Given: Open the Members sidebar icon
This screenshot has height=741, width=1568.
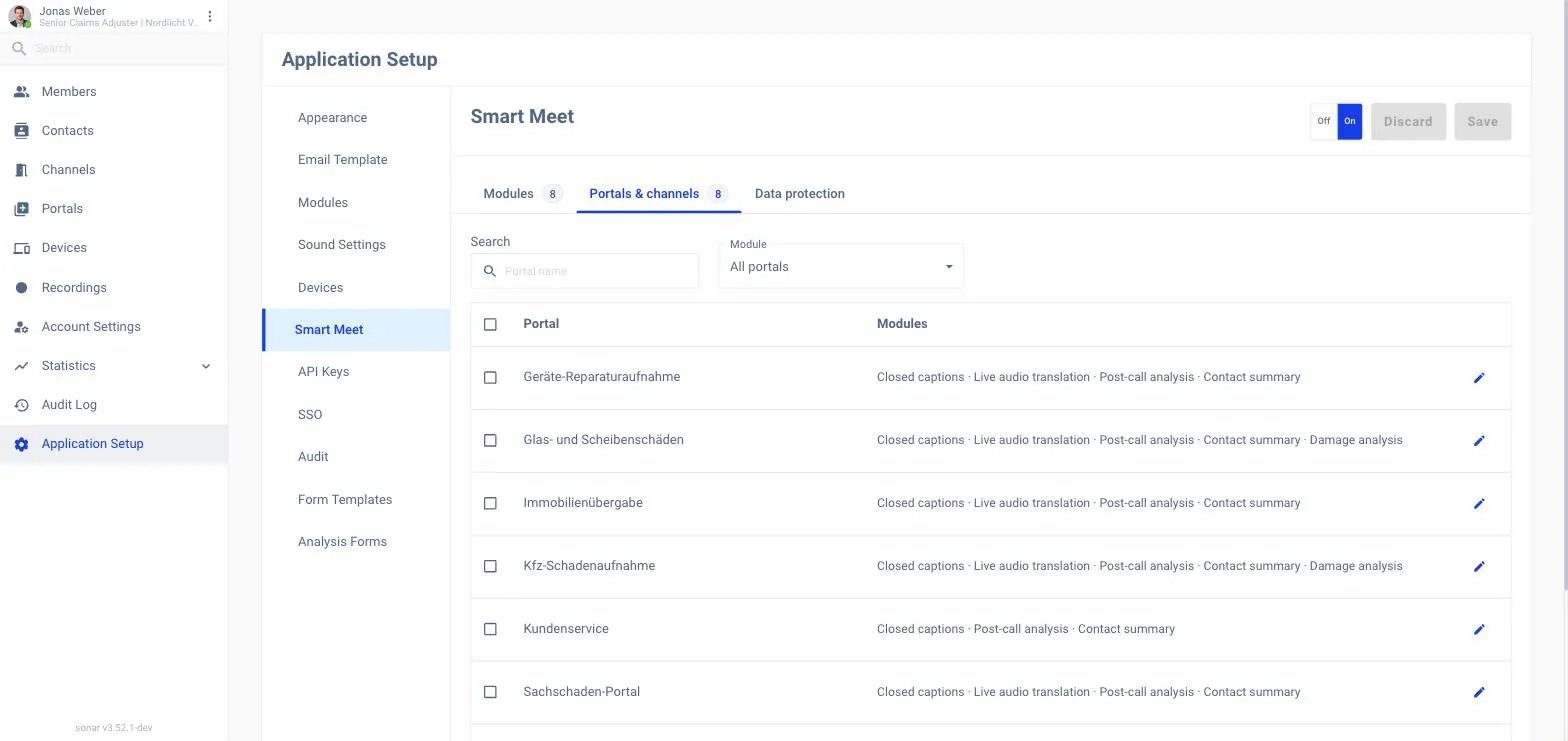Looking at the screenshot, I should (21, 92).
